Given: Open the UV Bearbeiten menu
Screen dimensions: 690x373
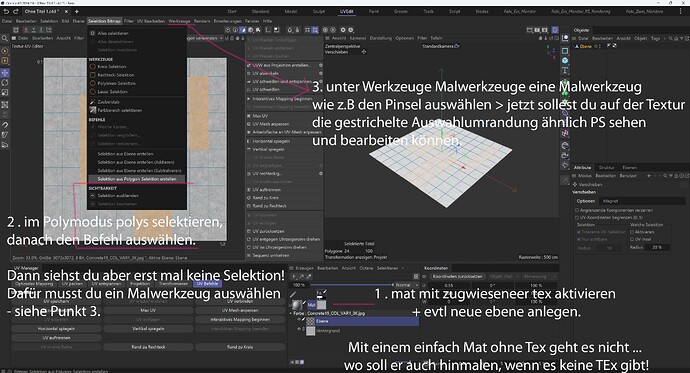Looking at the screenshot, I should pyautogui.click(x=150, y=21).
